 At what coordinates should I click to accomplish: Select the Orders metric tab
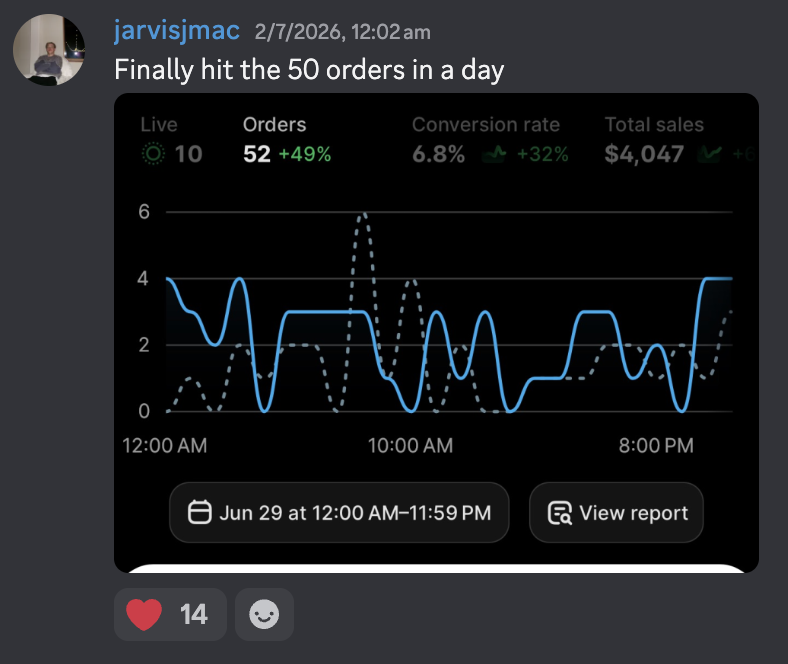click(287, 140)
